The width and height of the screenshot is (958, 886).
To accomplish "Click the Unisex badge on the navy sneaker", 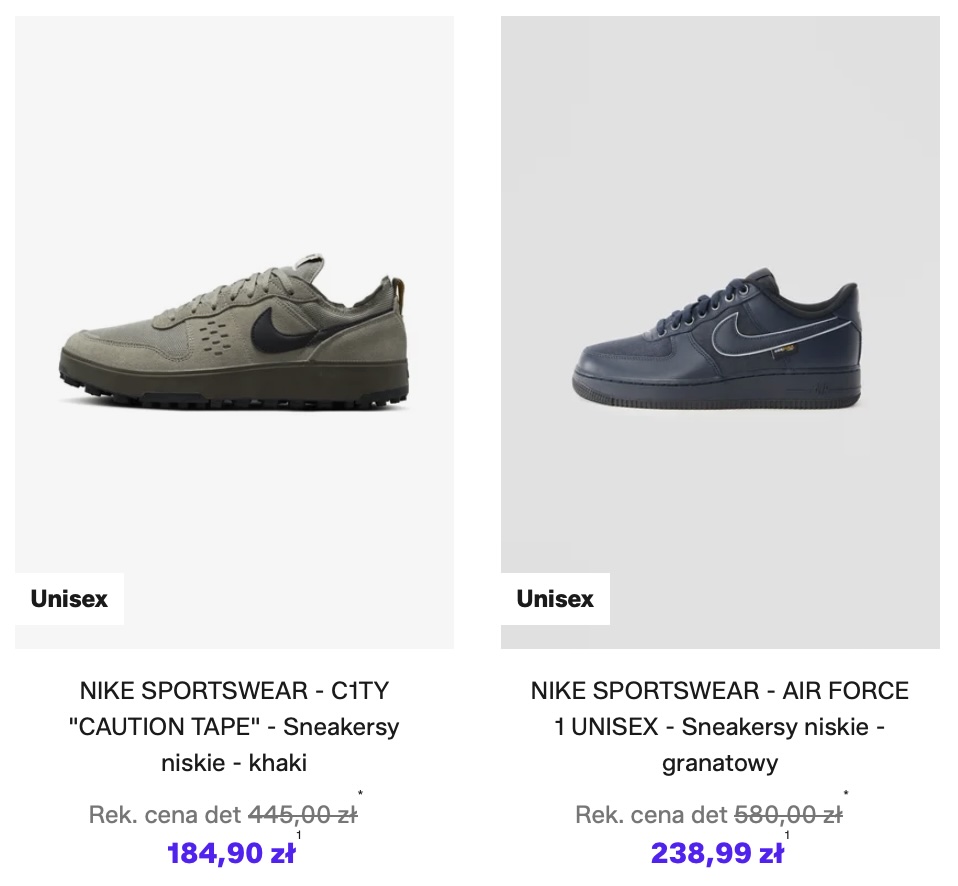I will pos(555,599).
